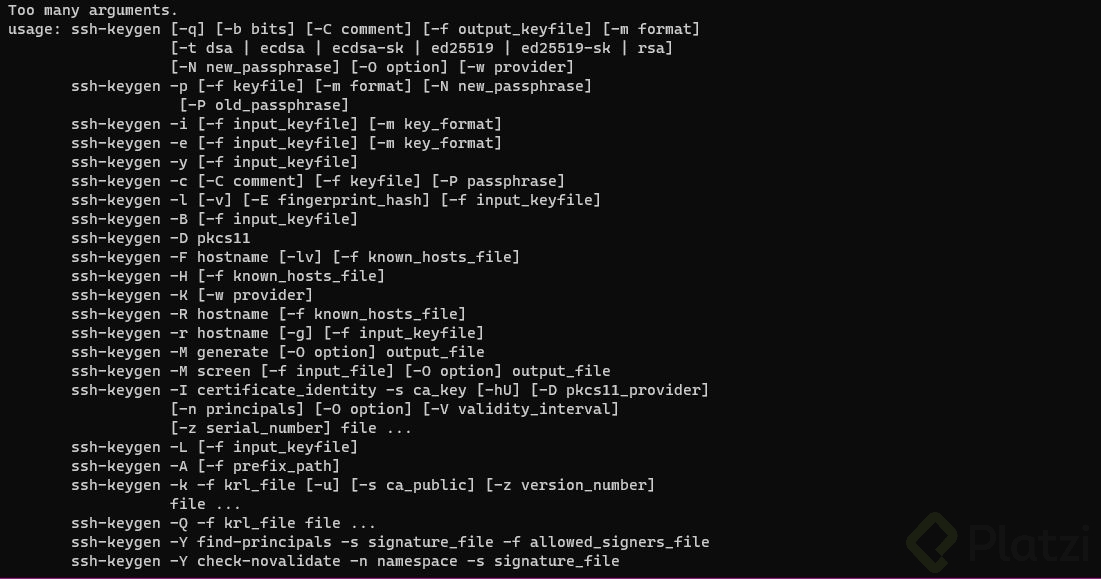The height and width of the screenshot is (579, 1101).
Task: Click the '-F hostname' usage entry
Action: click(219, 257)
